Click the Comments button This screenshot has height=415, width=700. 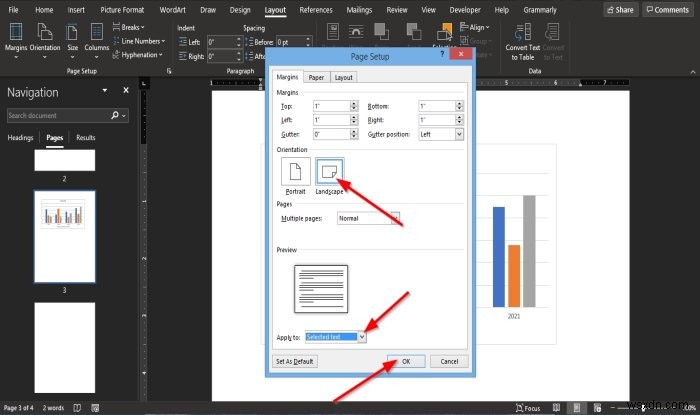(668, 10)
